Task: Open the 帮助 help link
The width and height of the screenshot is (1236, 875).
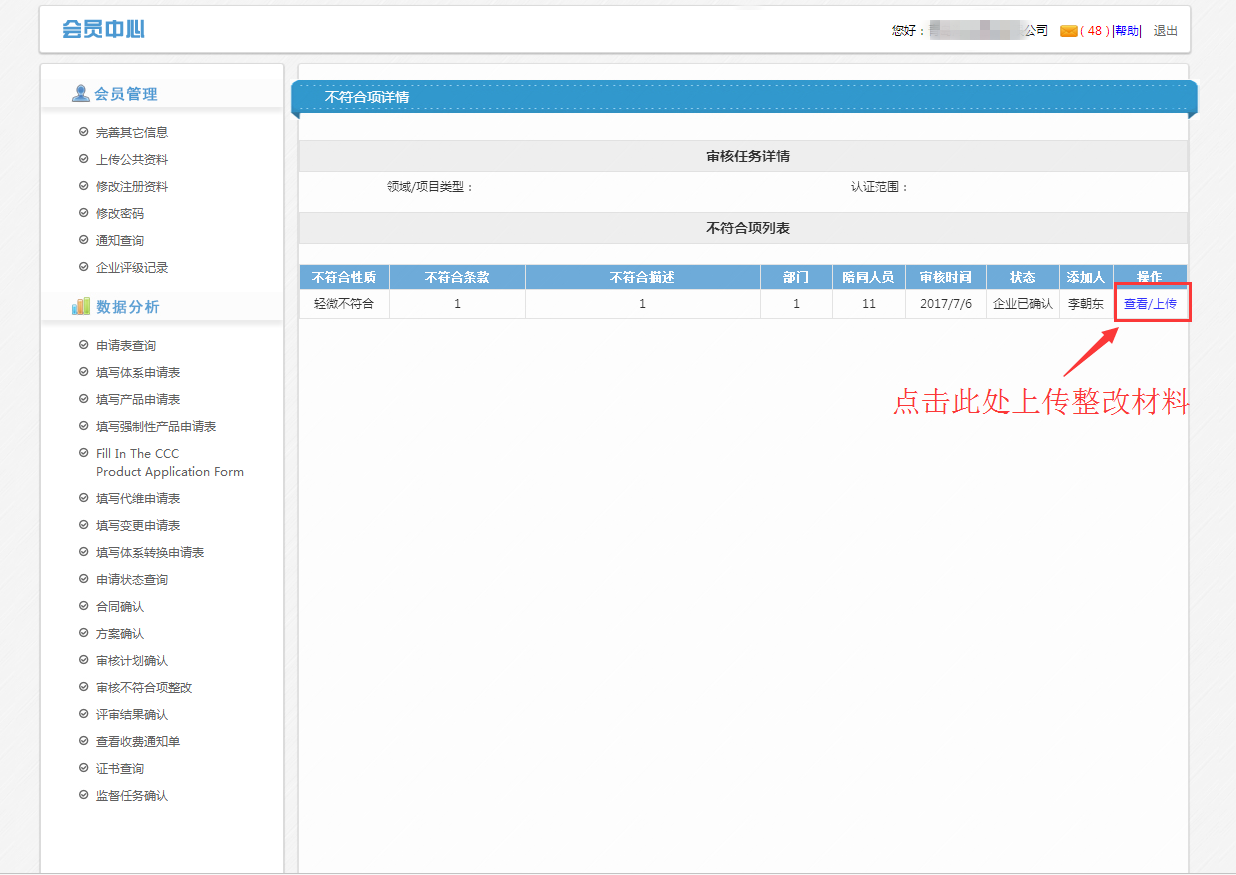Action: click(x=1126, y=31)
